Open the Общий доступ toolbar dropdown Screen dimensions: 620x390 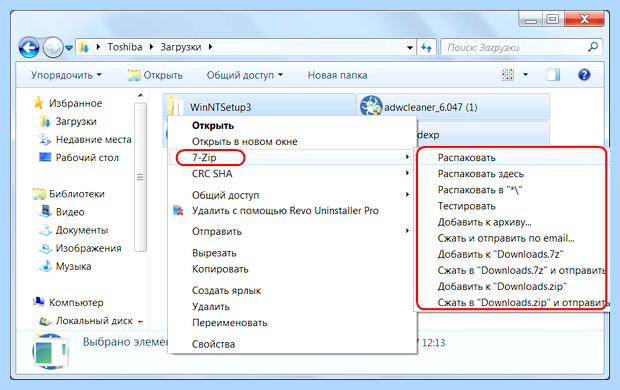point(245,75)
